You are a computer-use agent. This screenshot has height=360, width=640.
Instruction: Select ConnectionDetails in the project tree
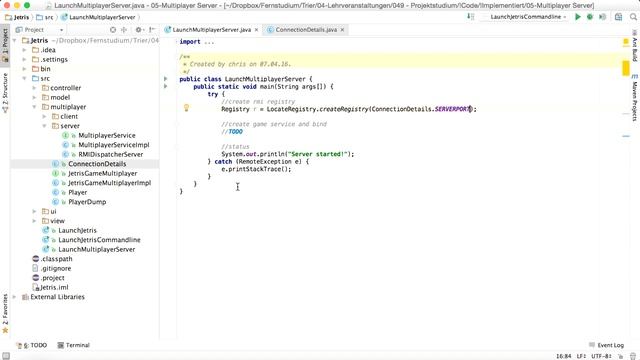[x=97, y=164]
